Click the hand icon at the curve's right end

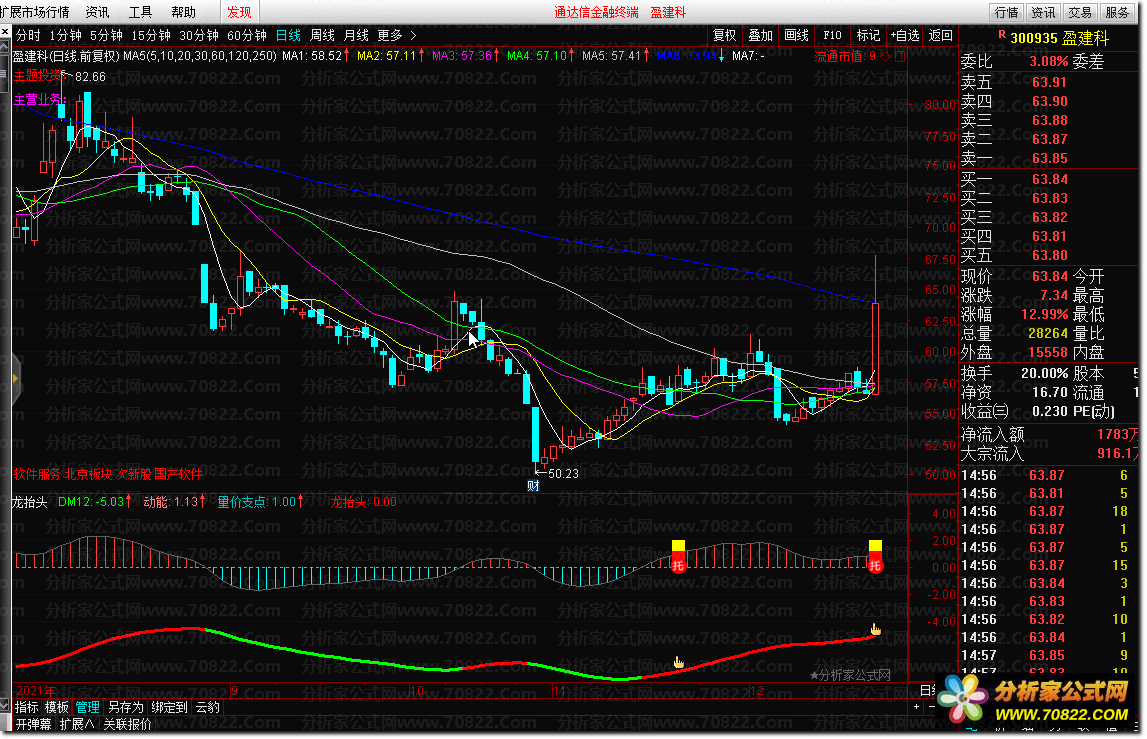[x=876, y=629]
